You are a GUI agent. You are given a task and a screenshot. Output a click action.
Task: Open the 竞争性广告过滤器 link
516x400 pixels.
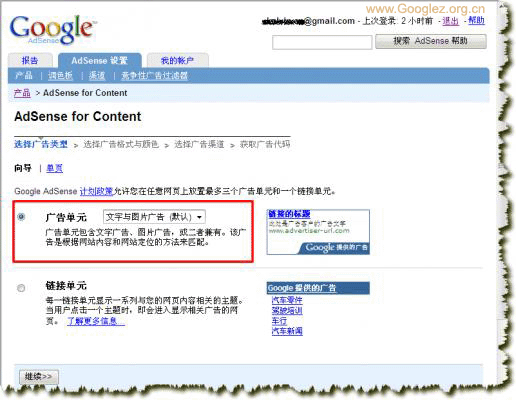click(x=154, y=76)
